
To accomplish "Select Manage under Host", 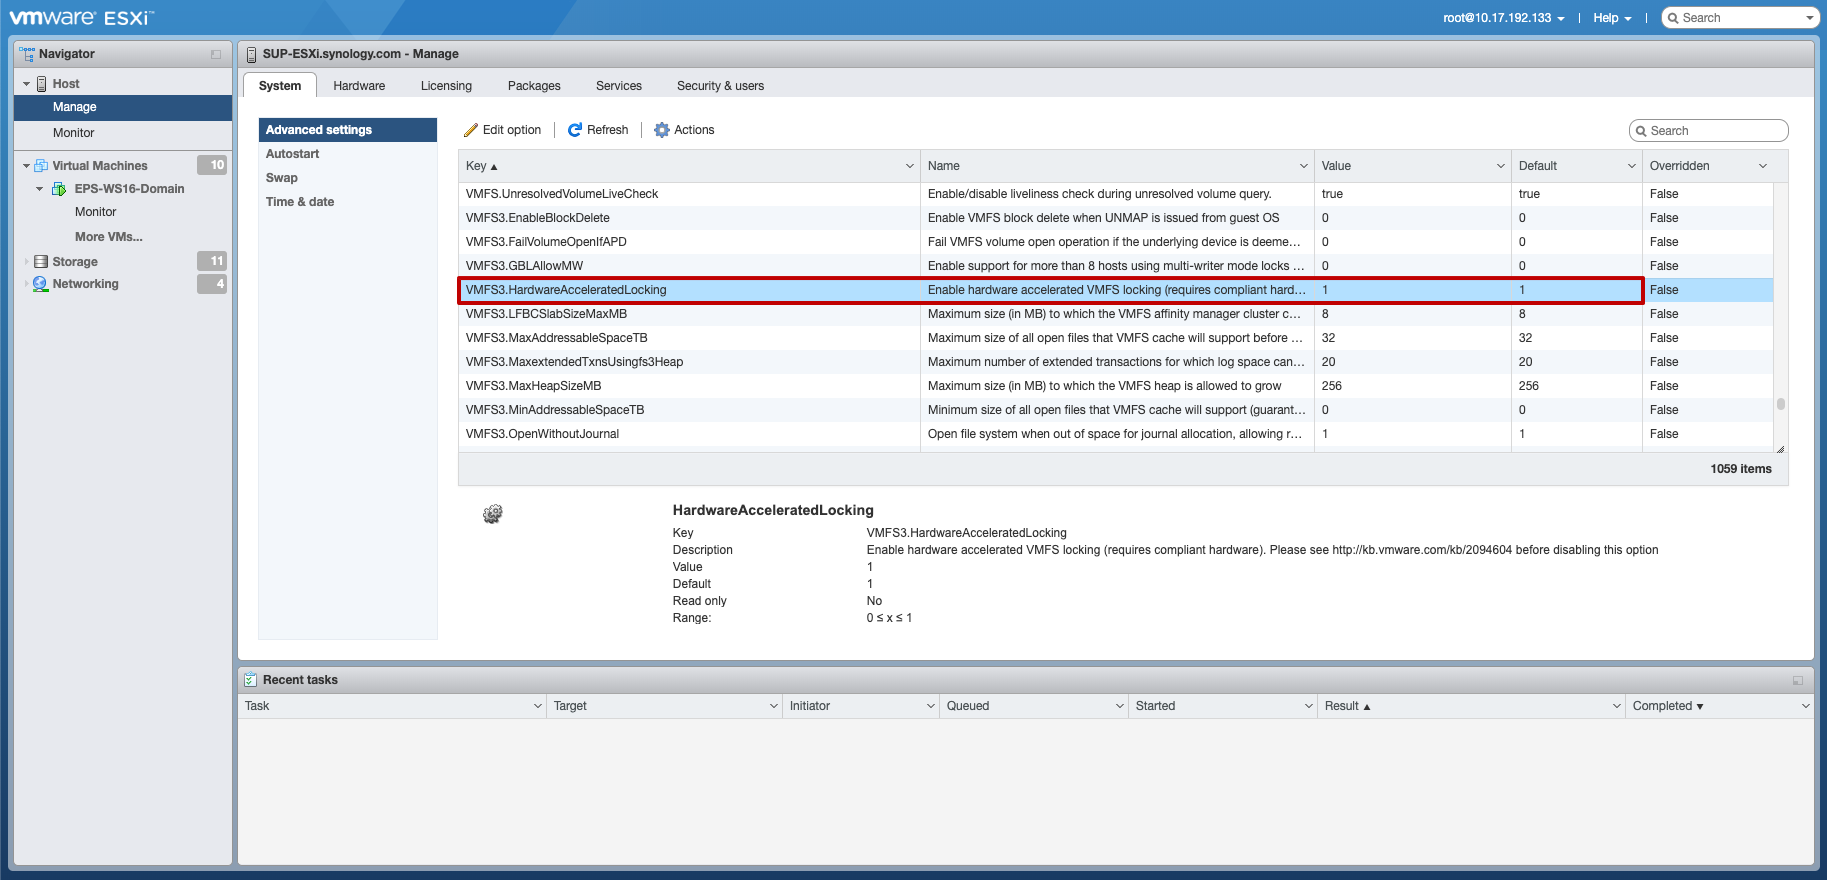I will [123, 107].
